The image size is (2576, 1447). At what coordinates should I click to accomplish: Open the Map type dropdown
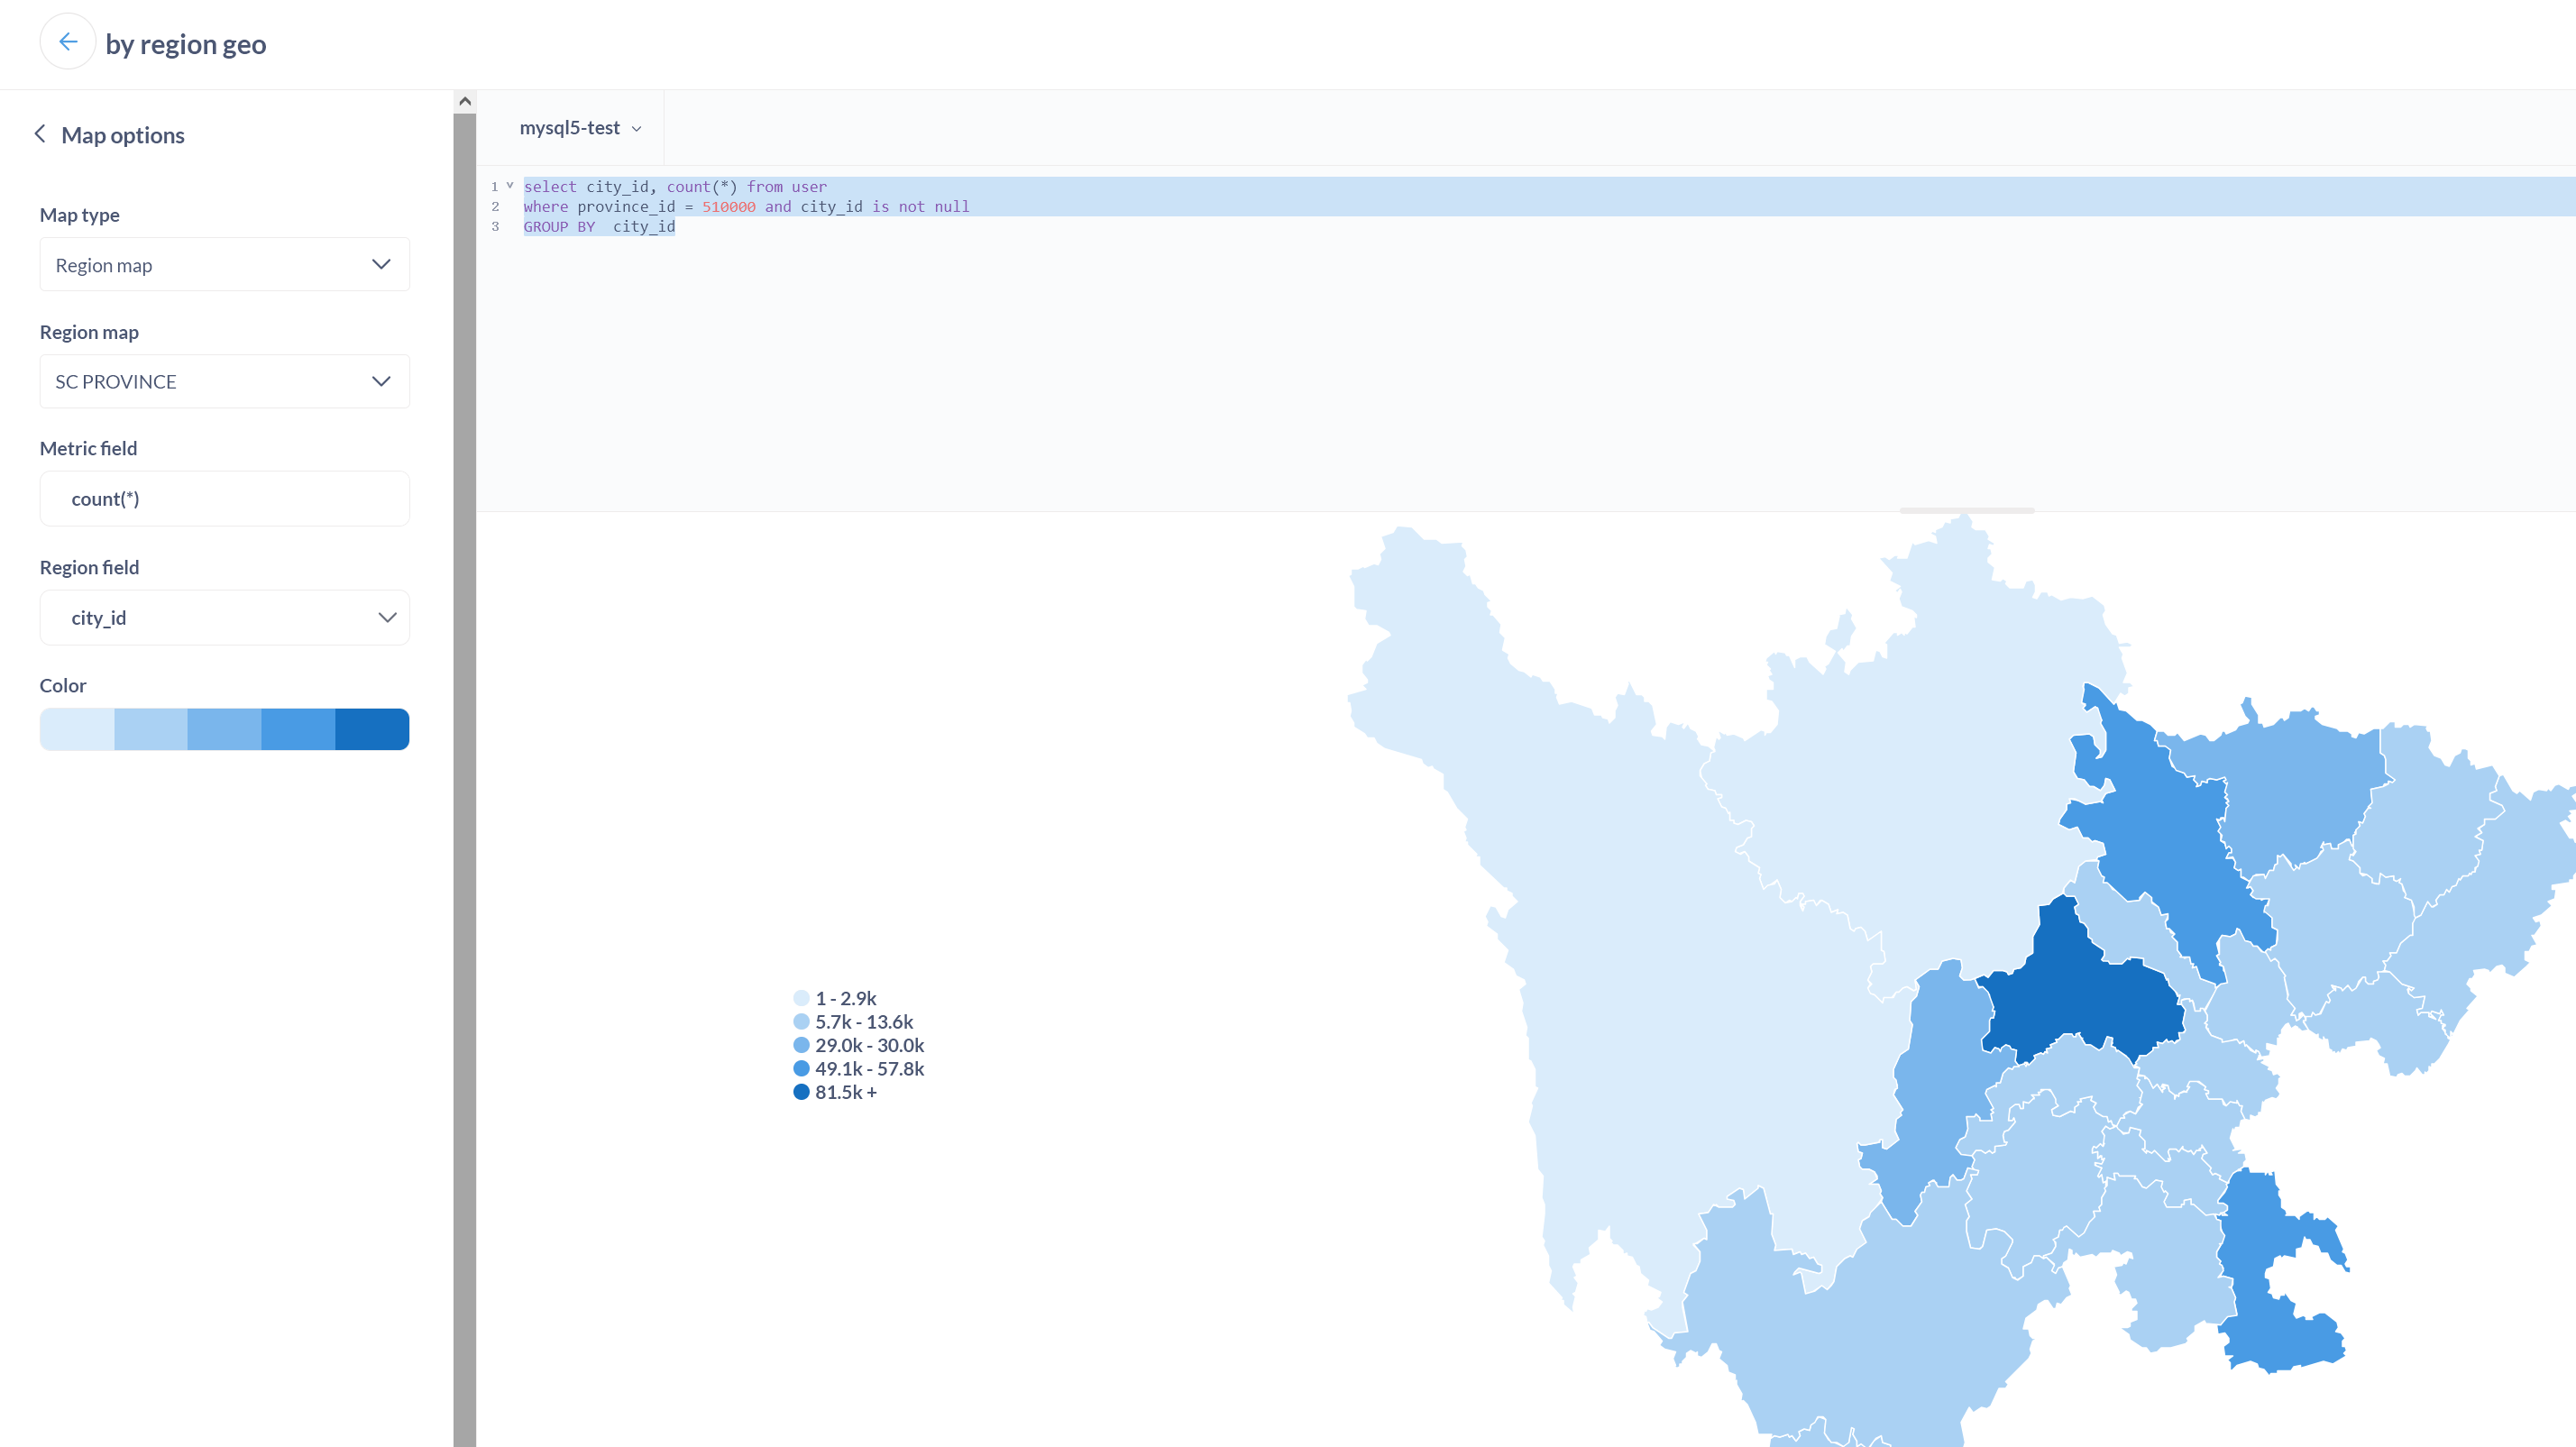224,265
